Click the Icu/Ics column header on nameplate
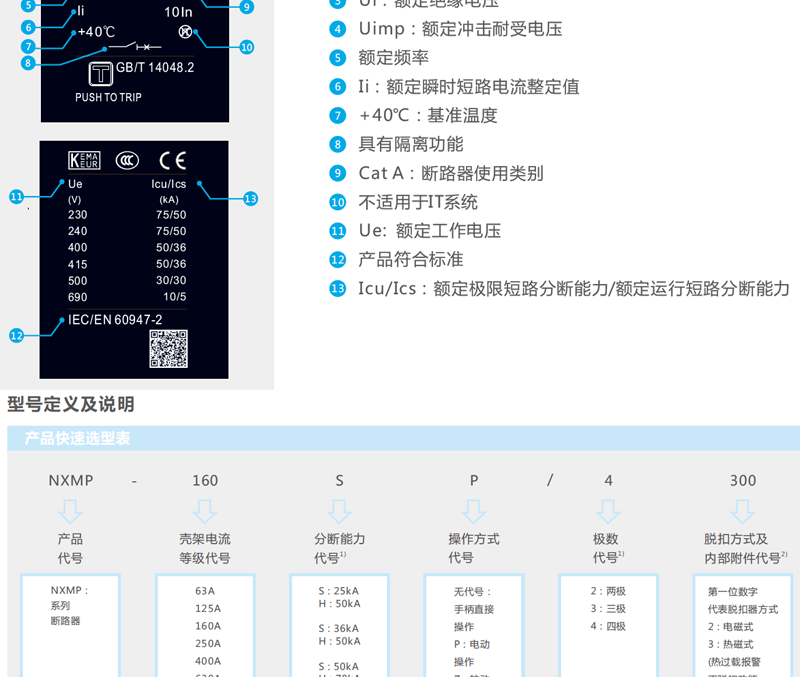The height and width of the screenshot is (677, 800). point(168,184)
